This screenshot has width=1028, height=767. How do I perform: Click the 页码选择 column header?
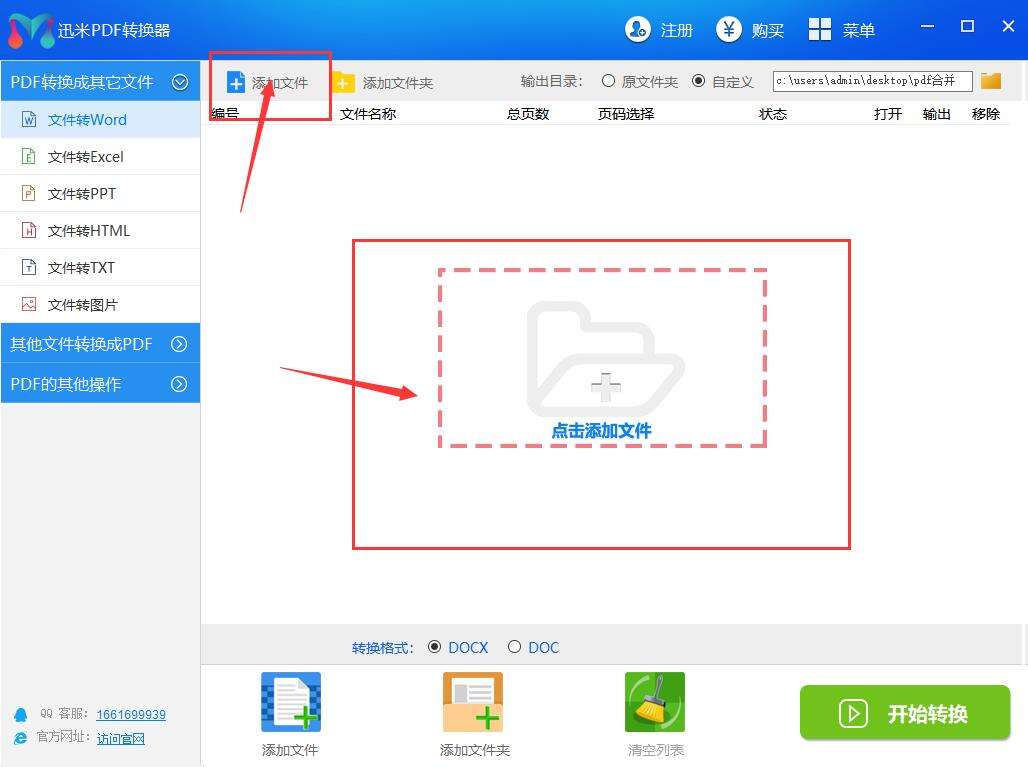tap(625, 114)
